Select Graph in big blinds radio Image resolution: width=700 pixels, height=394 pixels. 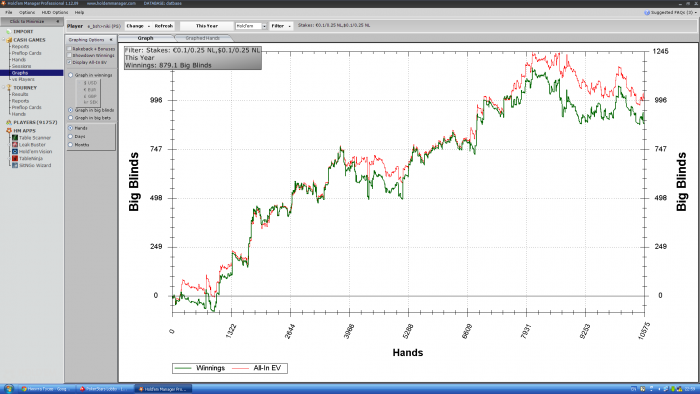[x=71, y=110]
